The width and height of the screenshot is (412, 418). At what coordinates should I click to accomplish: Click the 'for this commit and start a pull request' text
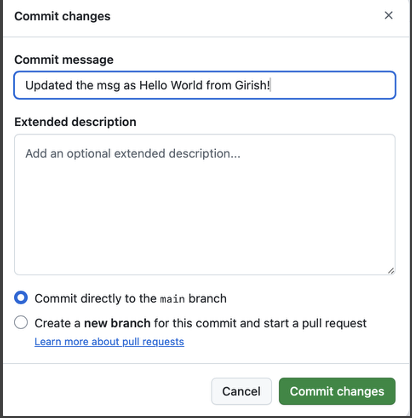pyautogui.click(x=260, y=323)
